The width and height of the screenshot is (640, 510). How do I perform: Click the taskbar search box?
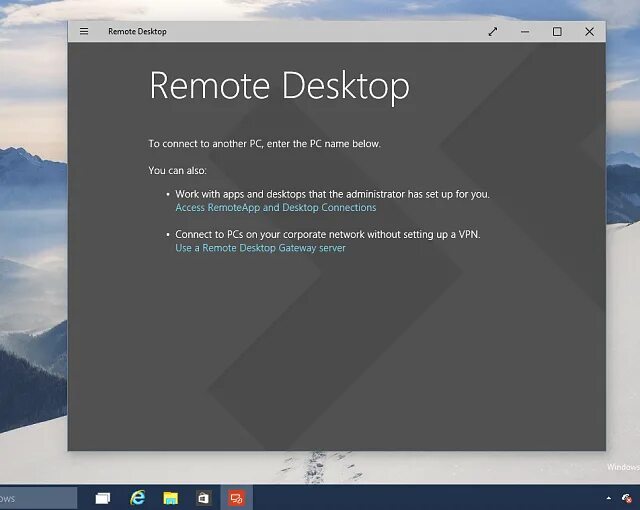[x=38, y=498]
